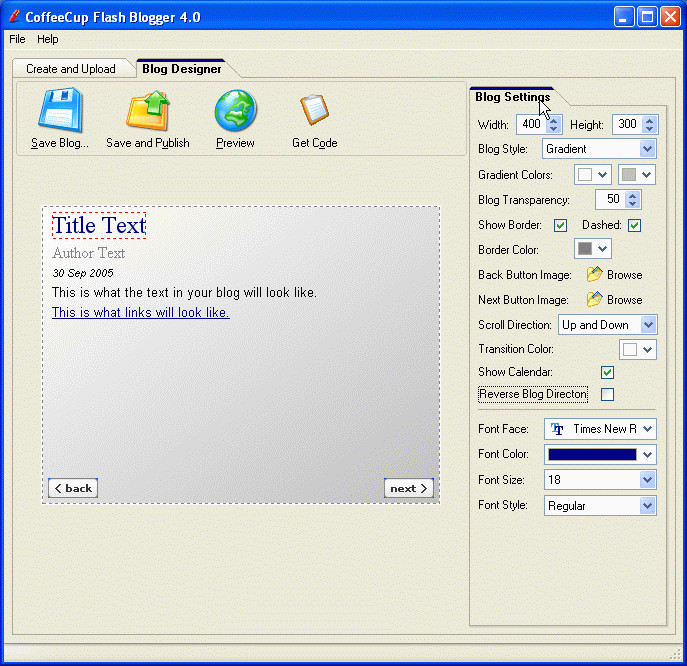This screenshot has width=687, height=666.
Task: Switch to Create and Upload tab
Action: [71, 69]
